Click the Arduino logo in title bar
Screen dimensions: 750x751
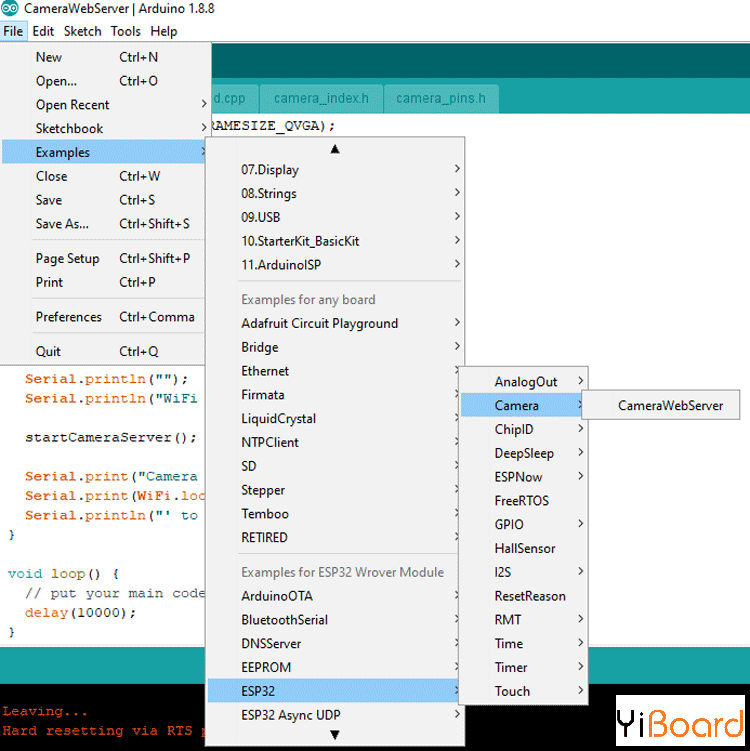coord(10,8)
